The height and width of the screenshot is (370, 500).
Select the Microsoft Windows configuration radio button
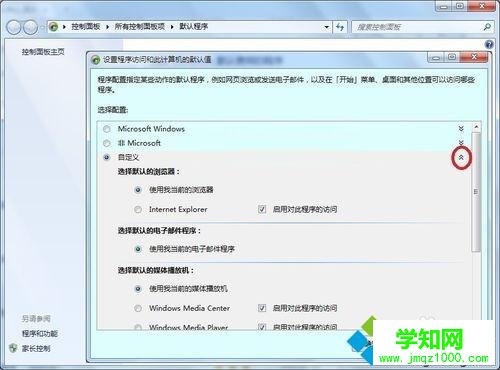(107, 129)
